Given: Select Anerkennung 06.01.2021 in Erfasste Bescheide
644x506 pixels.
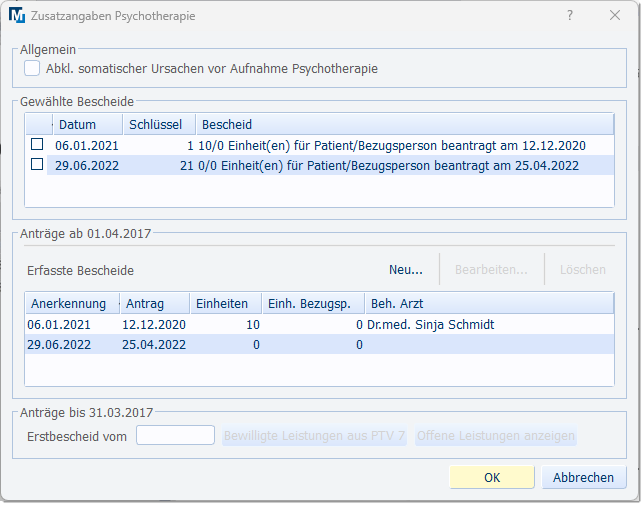Looking at the screenshot, I should pyautogui.click(x=59, y=325).
